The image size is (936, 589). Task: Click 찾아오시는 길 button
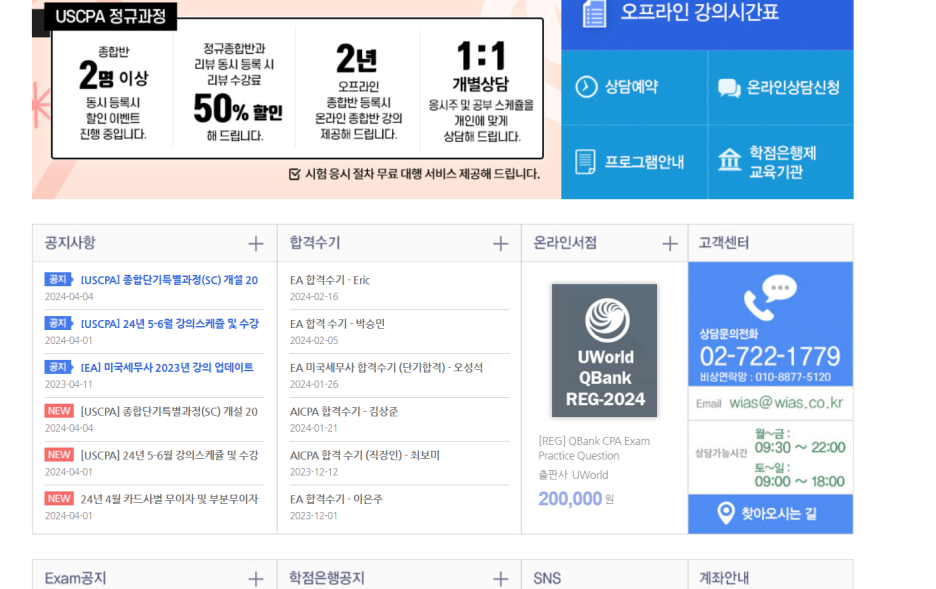(770, 514)
